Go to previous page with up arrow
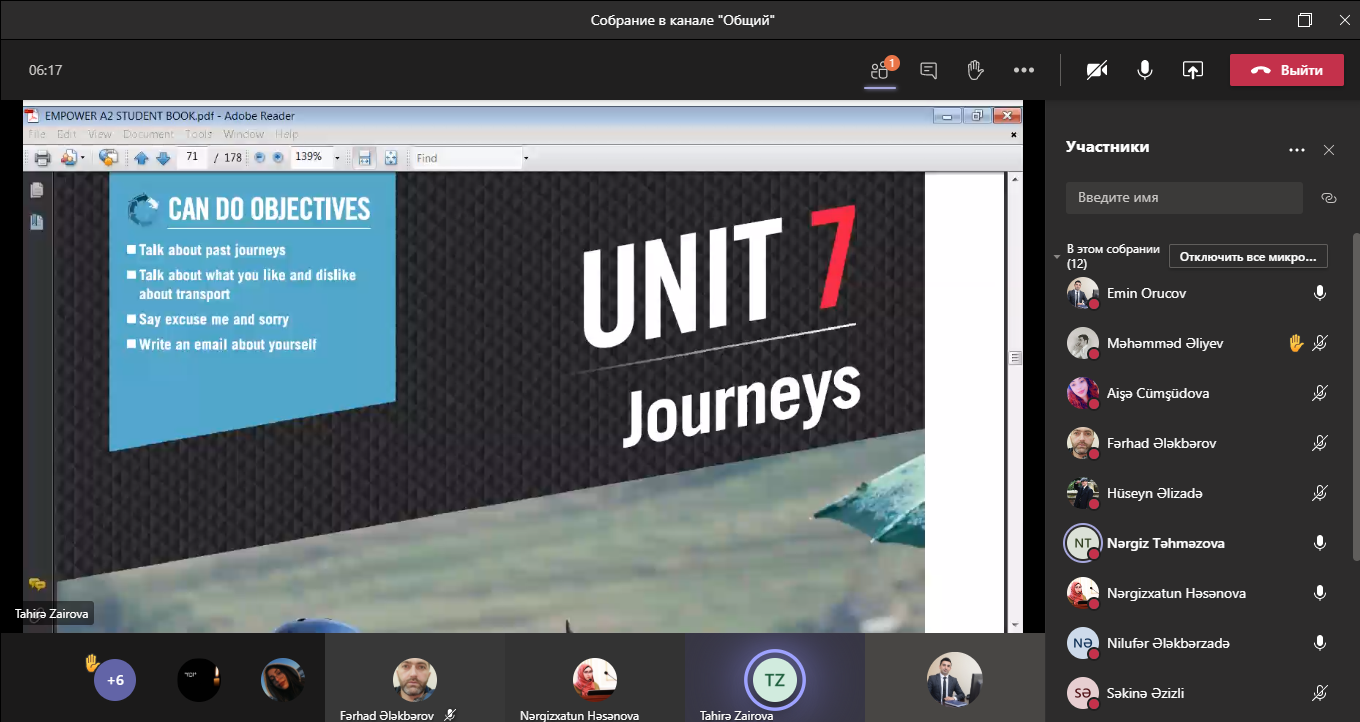Viewport: 1360px width, 722px height. (141, 158)
